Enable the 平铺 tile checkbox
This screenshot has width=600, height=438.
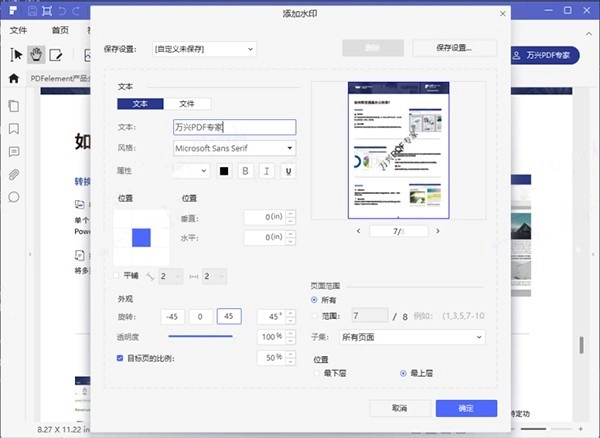point(118,275)
